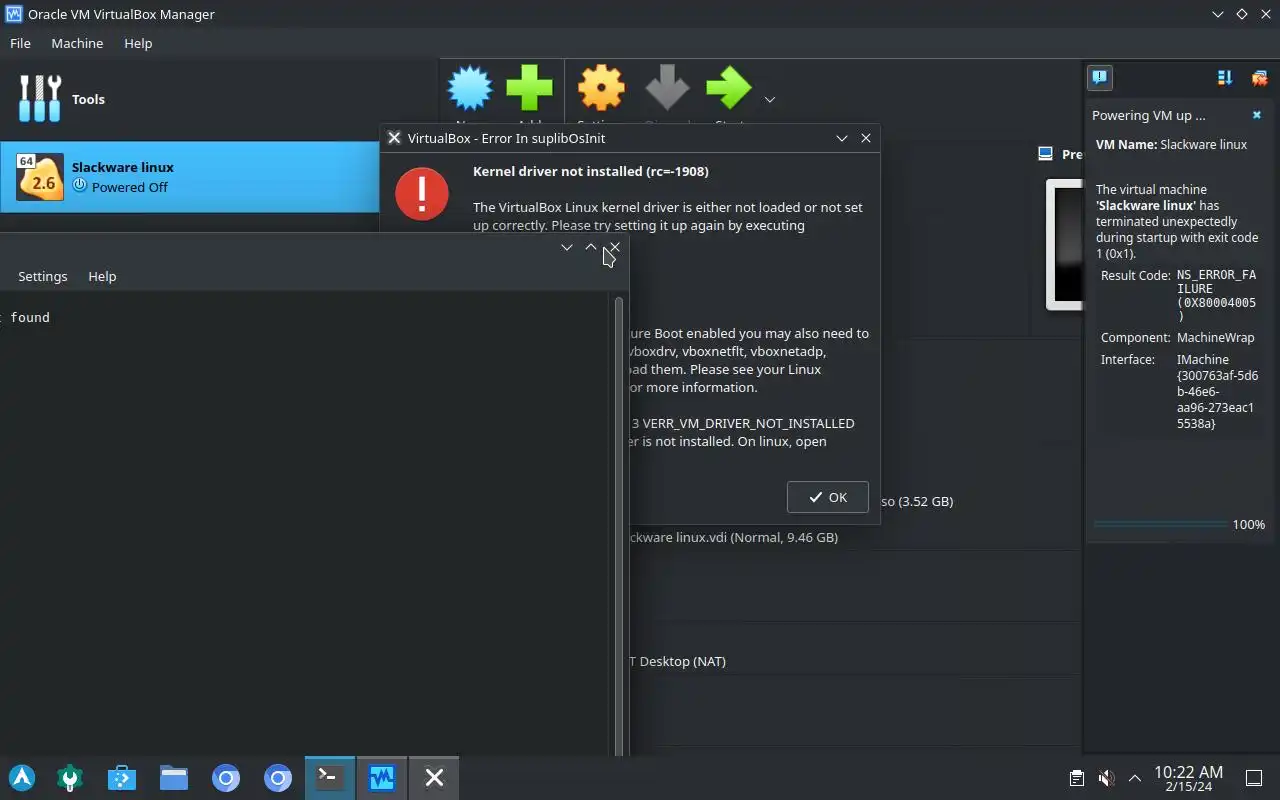Click the X task entry in taskbar
This screenshot has width=1280, height=800.
point(434,778)
